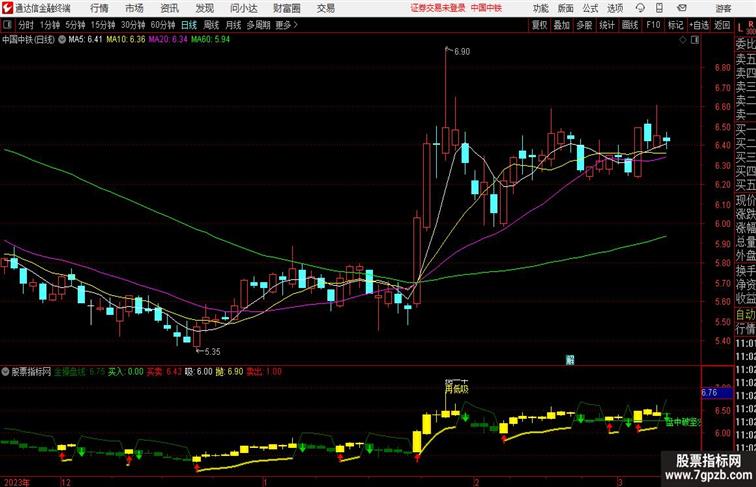
Task: Click the diamond icon above price axis
Action: point(683,40)
